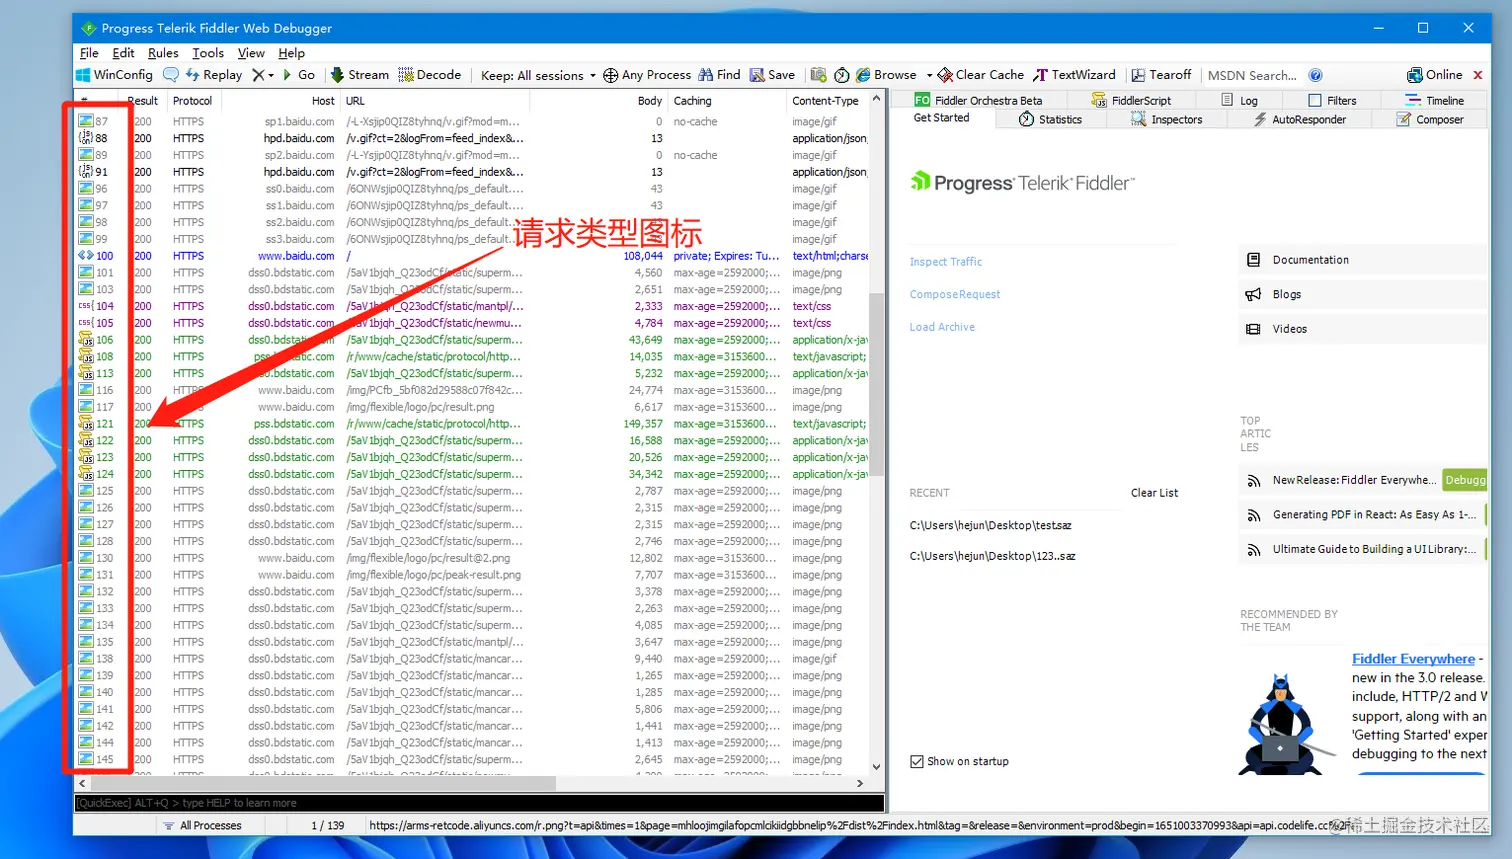Click the session list horizontal scrollbar
The height and width of the screenshot is (859, 1512).
tap(322, 784)
